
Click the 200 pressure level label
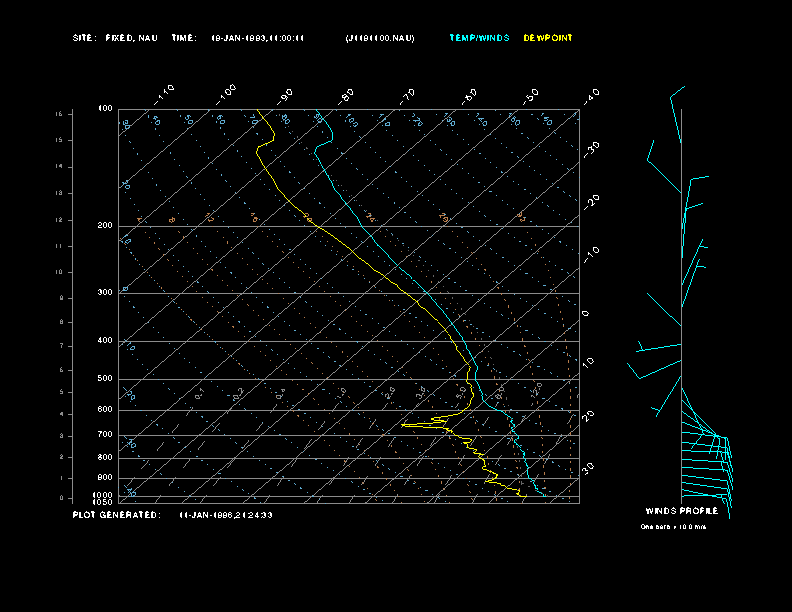tap(105, 225)
